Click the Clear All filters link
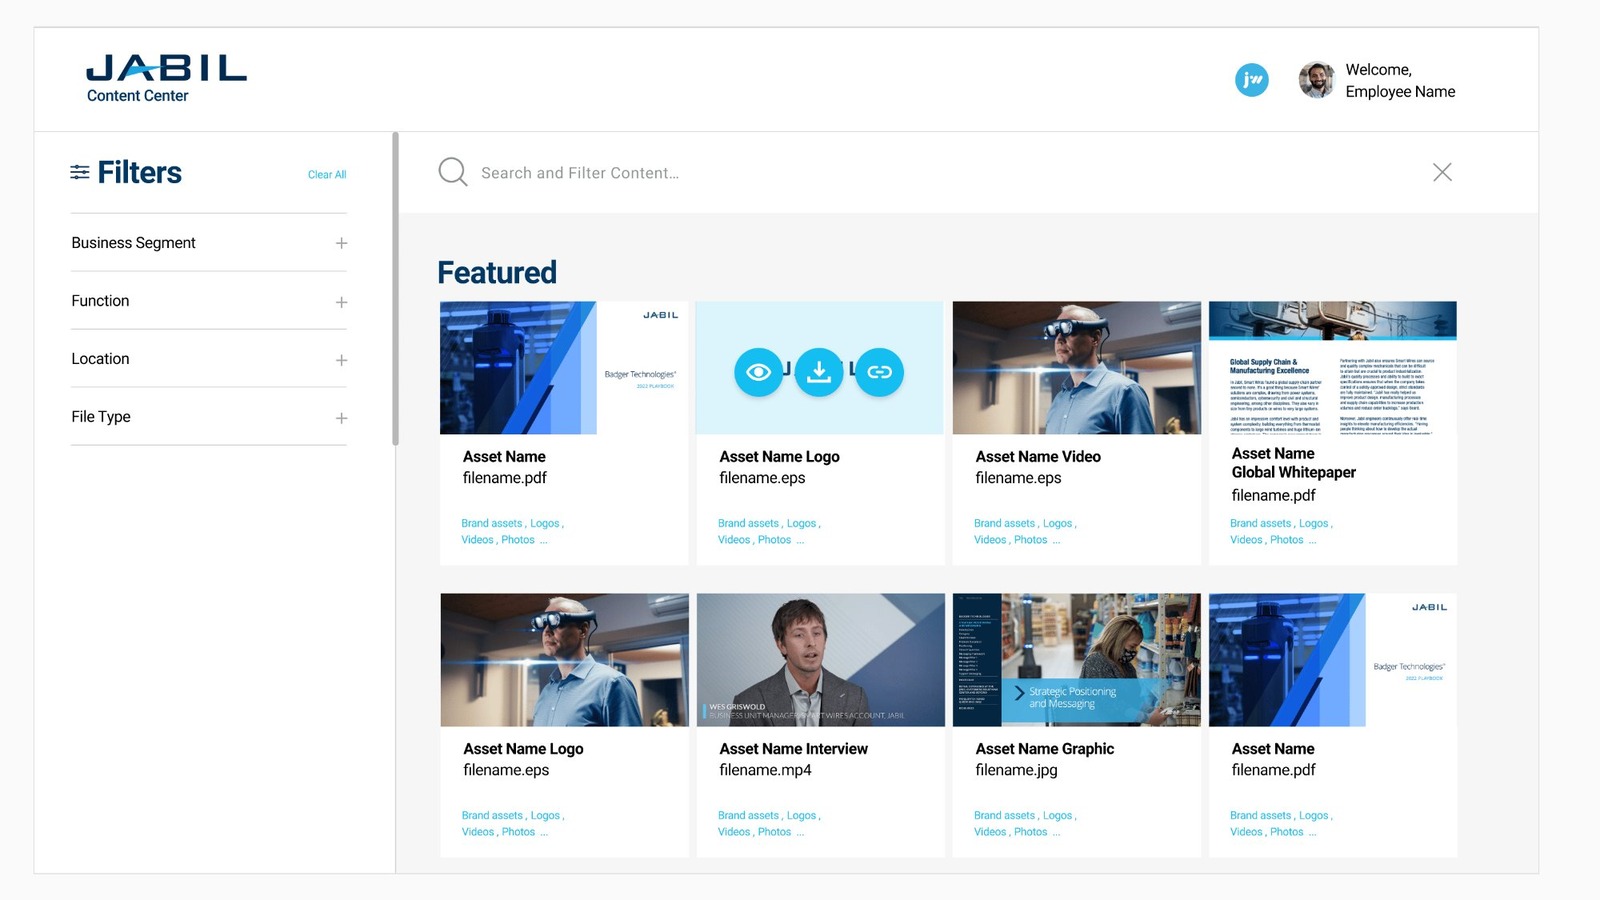 pos(327,174)
